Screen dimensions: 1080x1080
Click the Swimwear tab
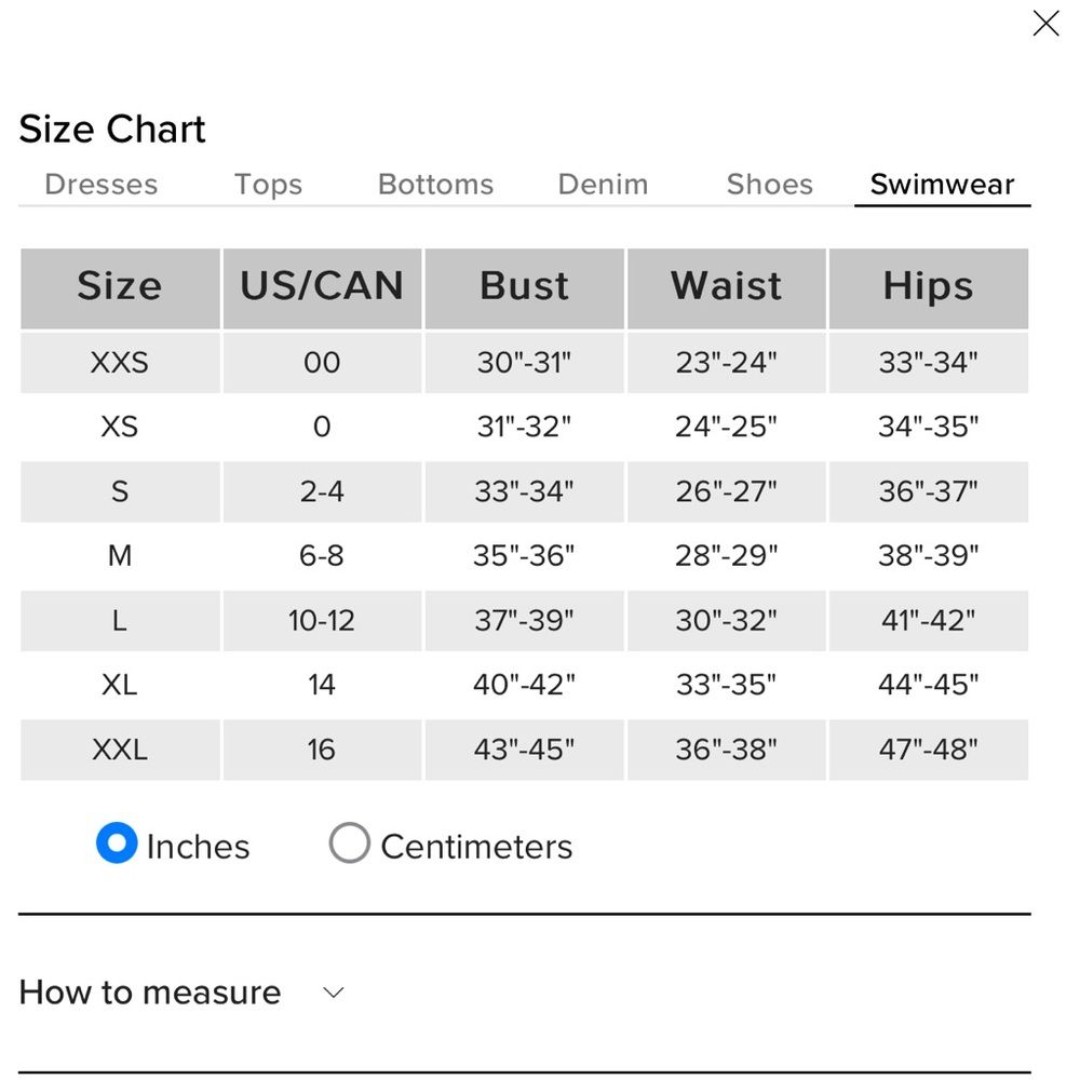[x=942, y=185]
